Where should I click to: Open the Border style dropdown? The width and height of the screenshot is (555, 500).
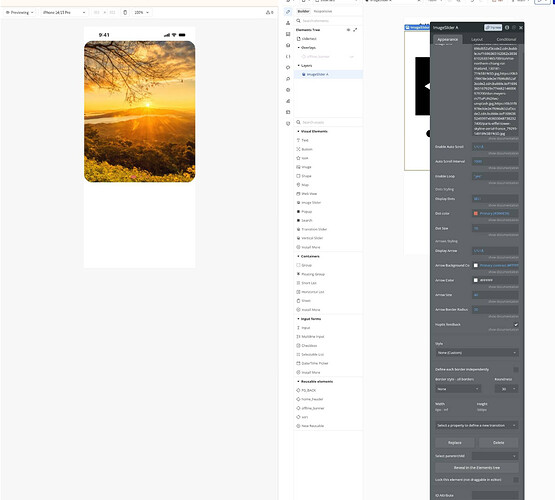pos(458,389)
